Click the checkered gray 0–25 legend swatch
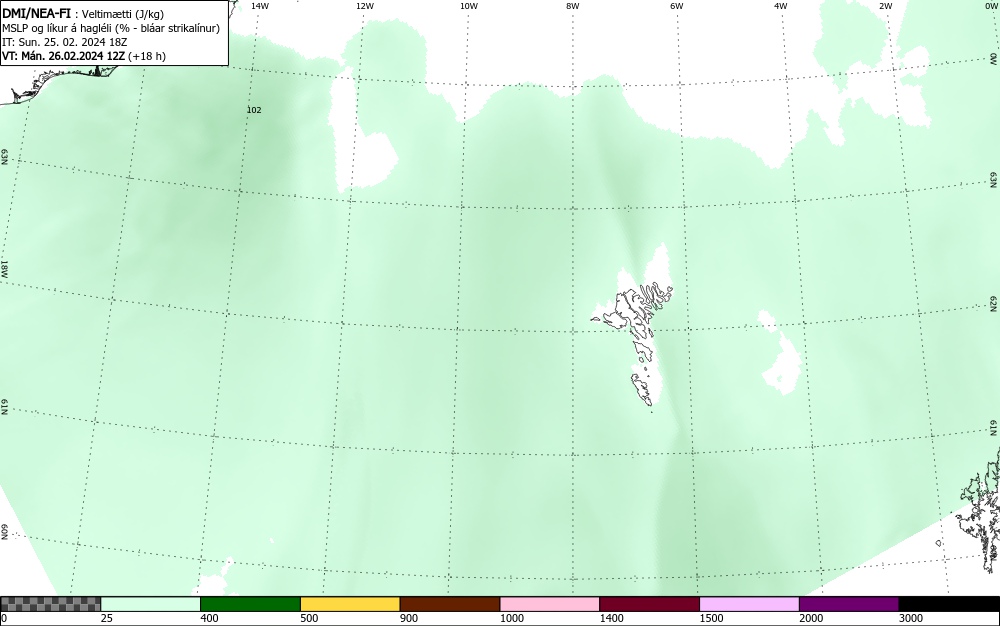 pyautogui.click(x=50, y=604)
